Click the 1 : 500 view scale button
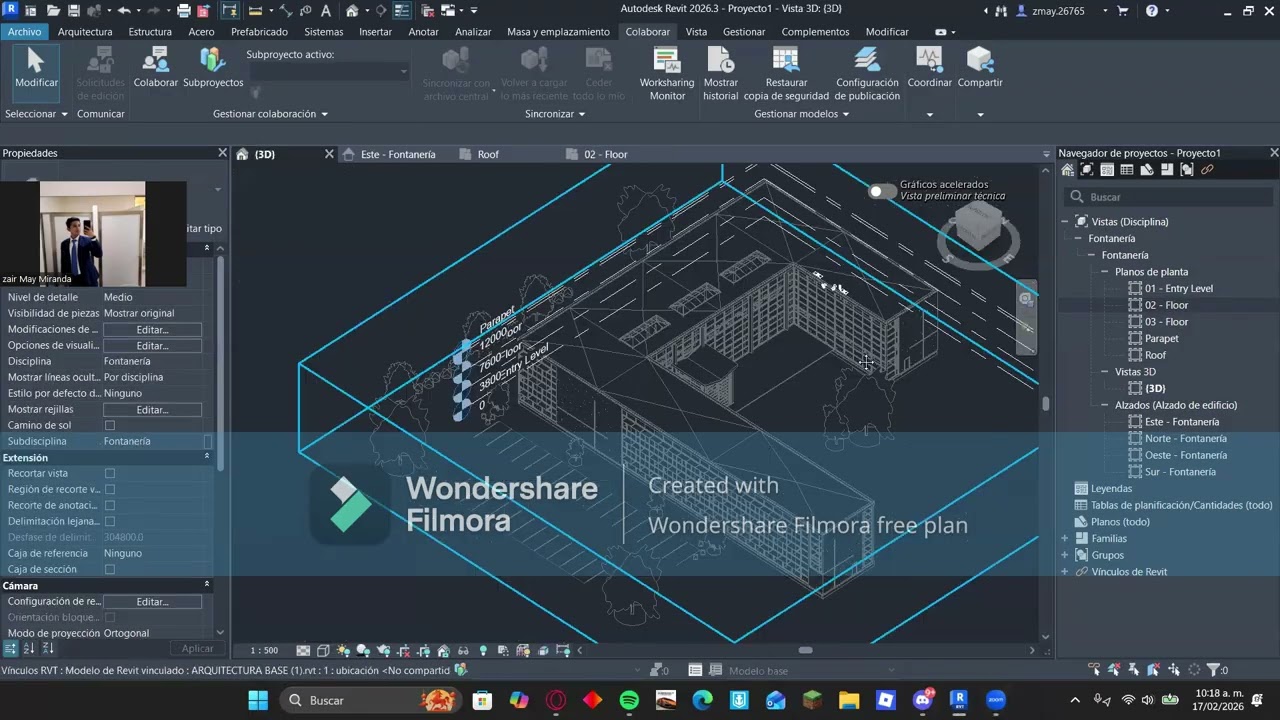The image size is (1280, 720). coord(264,650)
